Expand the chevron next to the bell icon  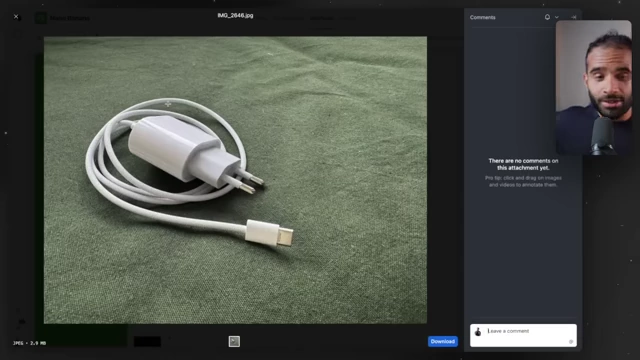(557, 17)
